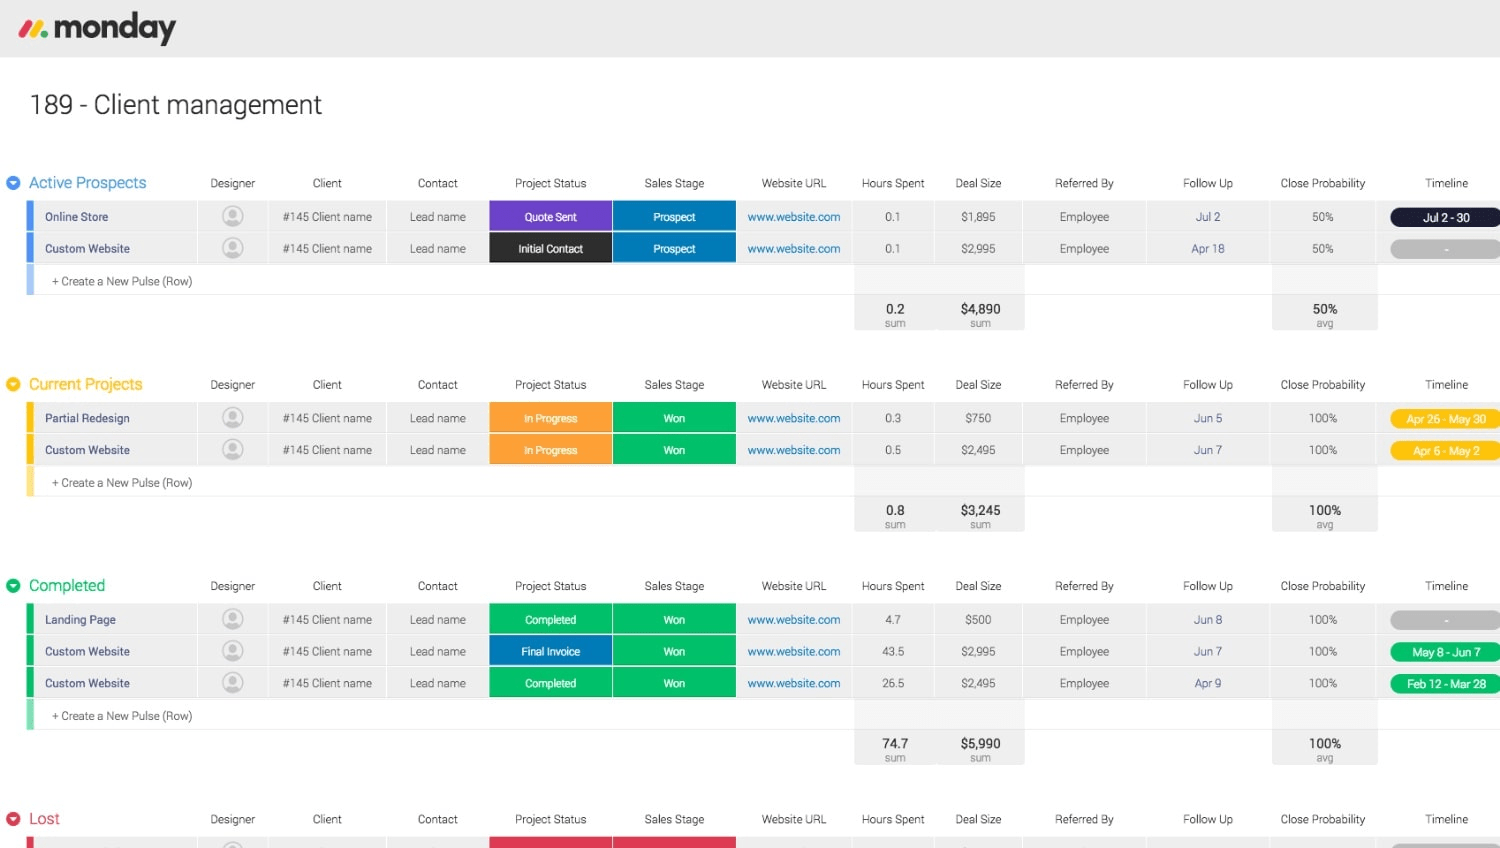Select the 26.5 hours spent cell

pyautogui.click(x=893, y=683)
